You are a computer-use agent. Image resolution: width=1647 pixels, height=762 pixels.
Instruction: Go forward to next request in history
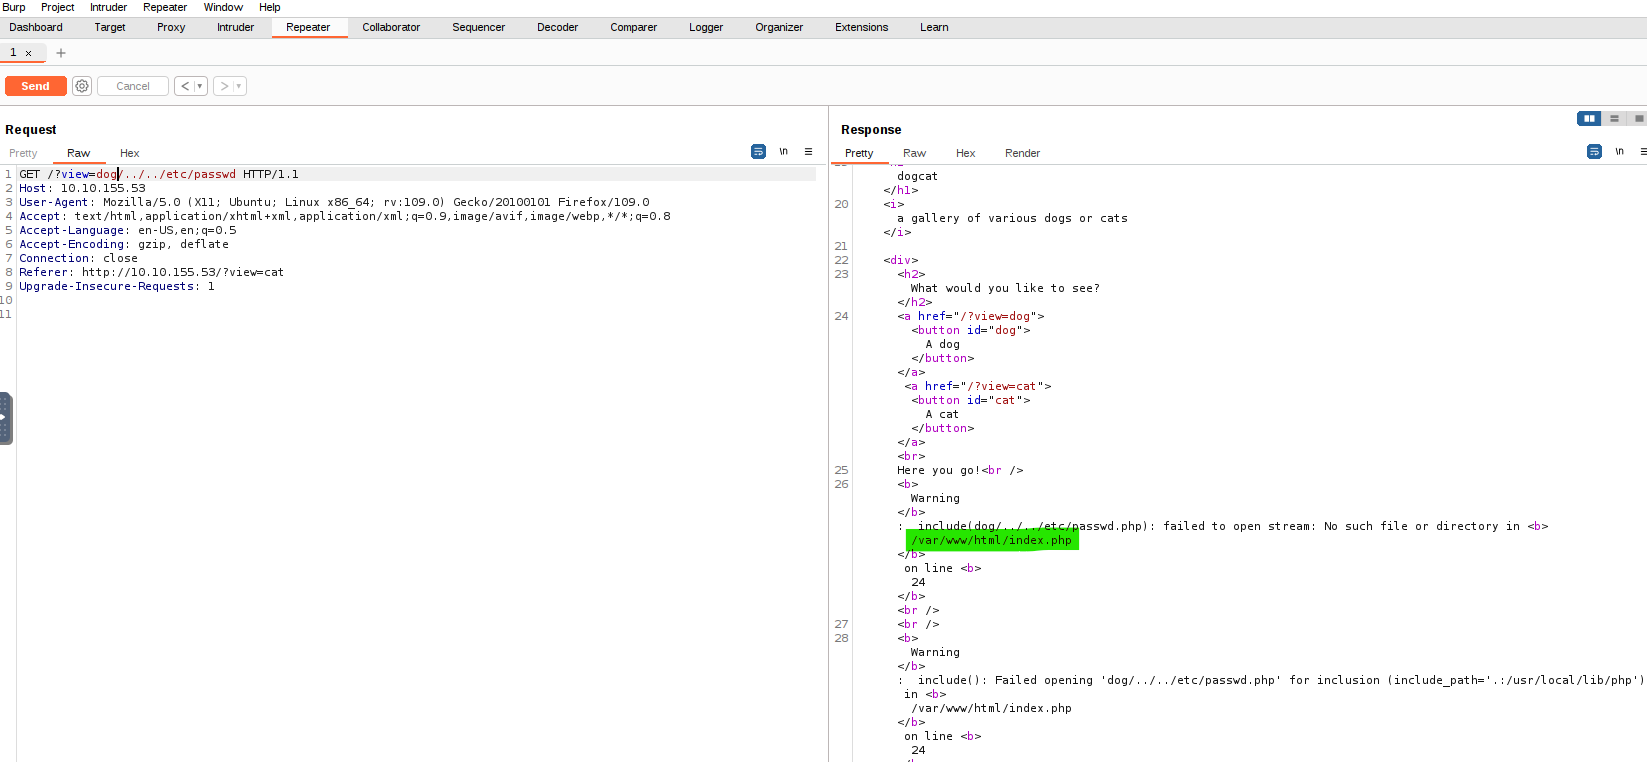click(x=224, y=86)
